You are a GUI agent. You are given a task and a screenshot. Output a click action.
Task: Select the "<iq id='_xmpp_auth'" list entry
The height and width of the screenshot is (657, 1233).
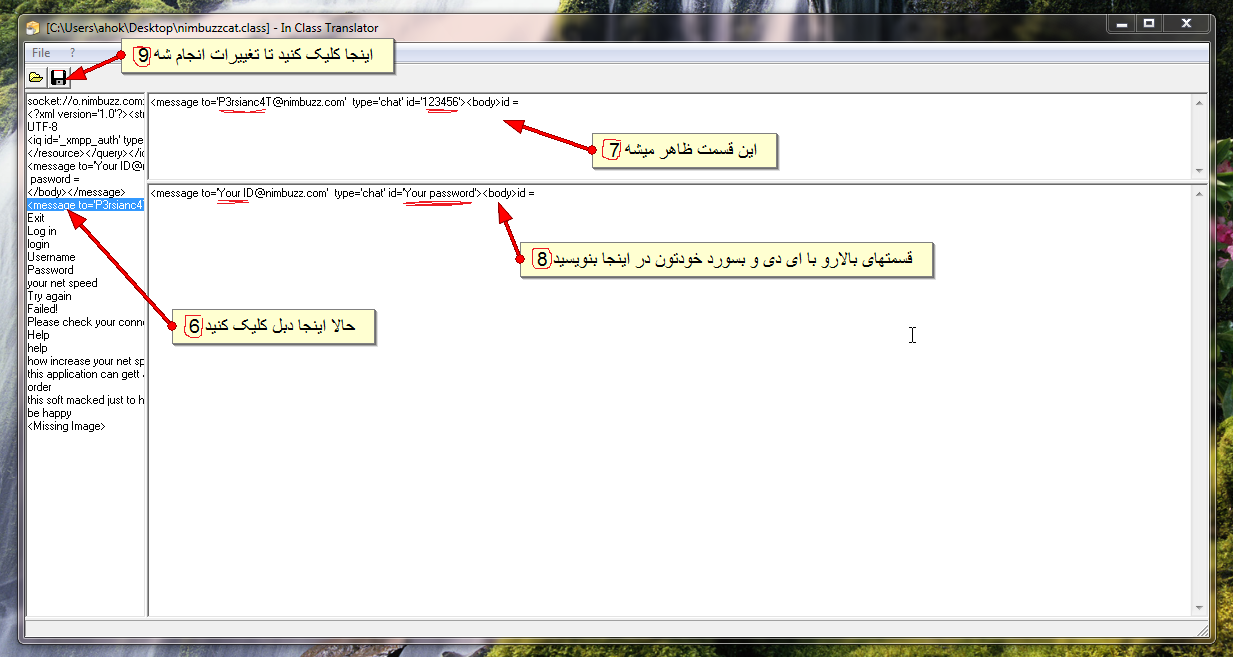point(86,140)
